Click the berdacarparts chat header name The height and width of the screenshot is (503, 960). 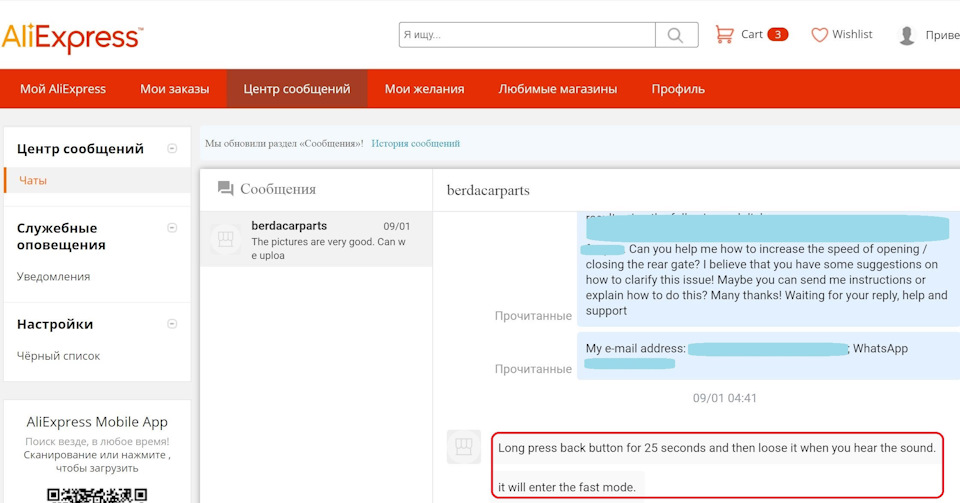point(488,190)
